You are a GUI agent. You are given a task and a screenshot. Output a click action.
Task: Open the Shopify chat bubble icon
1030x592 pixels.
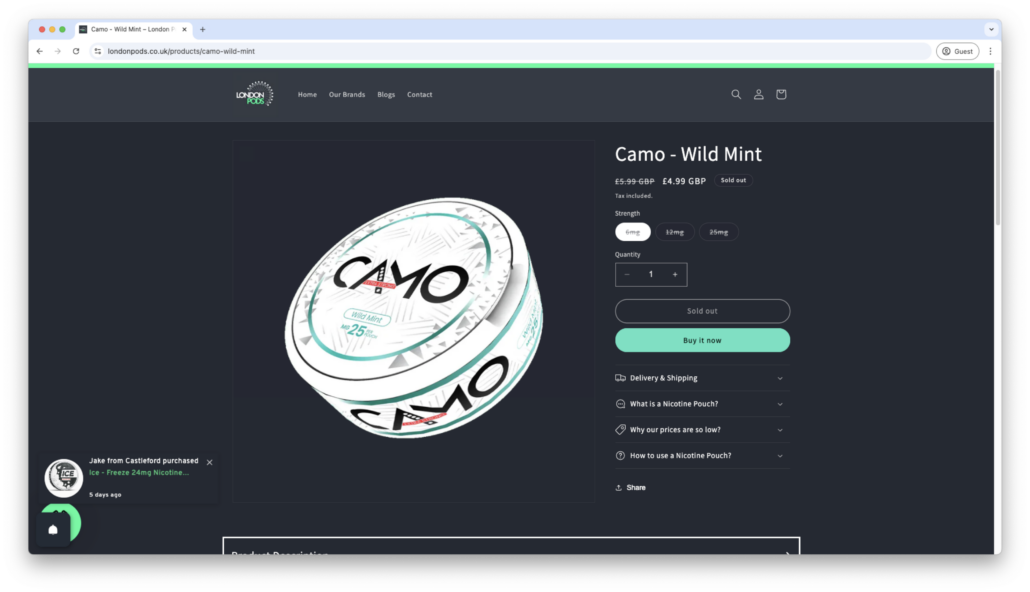tap(54, 529)
